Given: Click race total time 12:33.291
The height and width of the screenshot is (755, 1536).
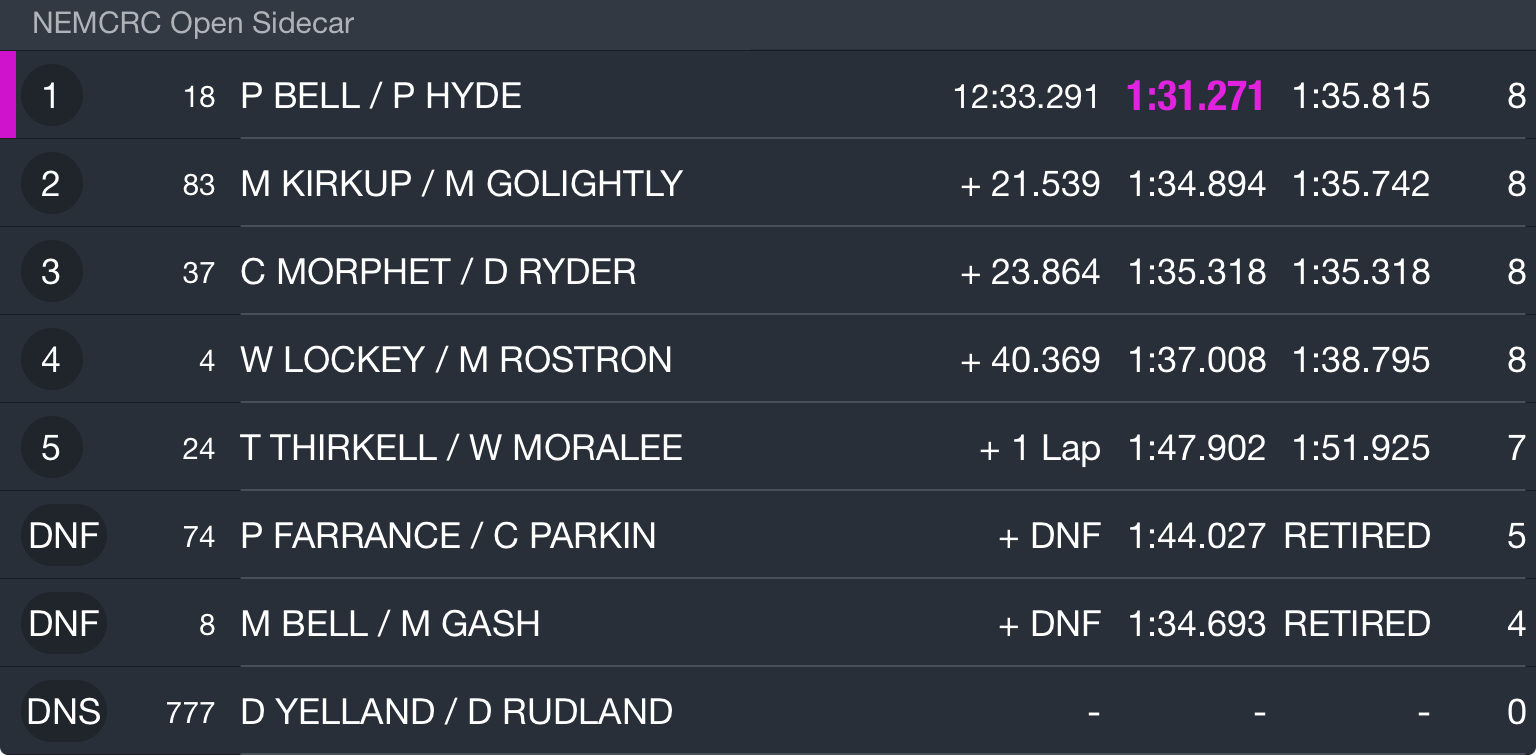Looking at the screenshot, I should coord(1026,96).
